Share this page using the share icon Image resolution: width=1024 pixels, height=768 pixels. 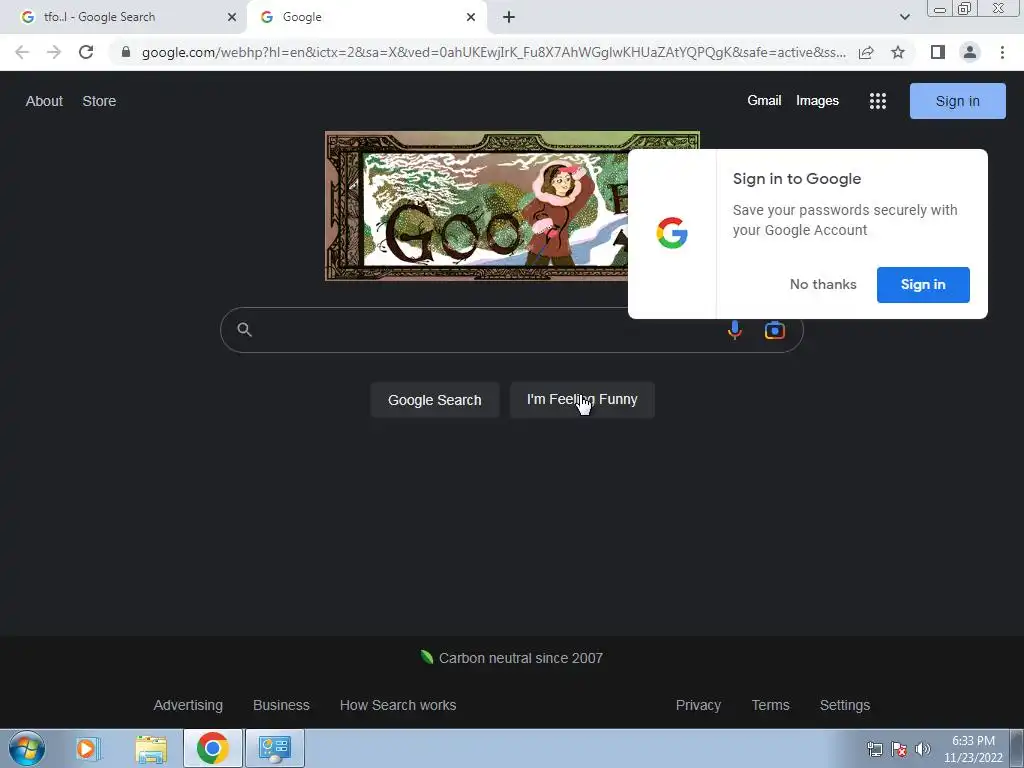point(866,52)
